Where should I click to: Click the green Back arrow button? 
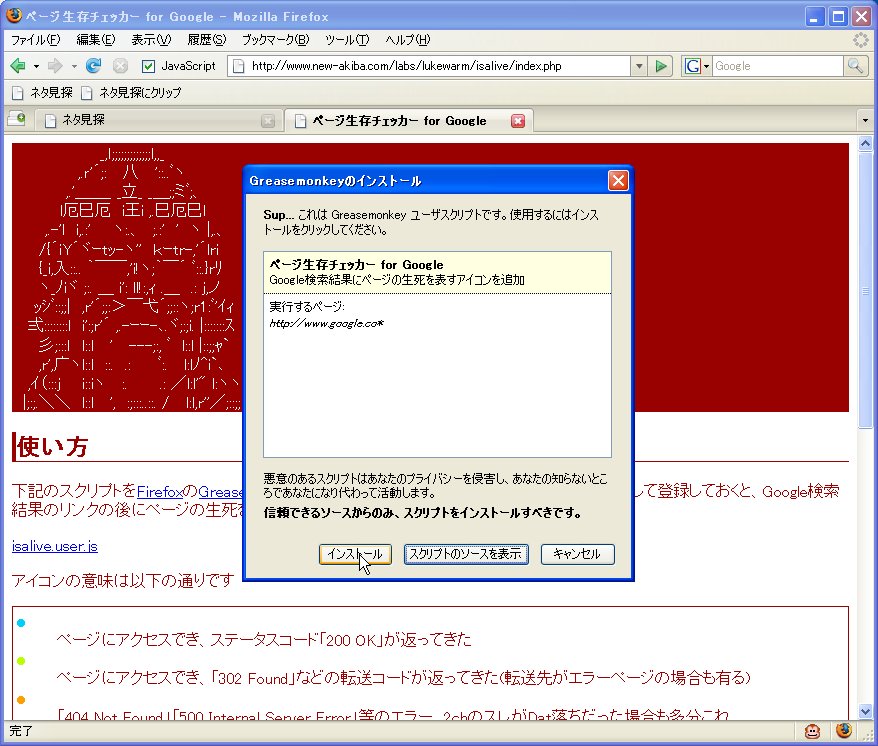pyautogui.click(x=18, y=66)
